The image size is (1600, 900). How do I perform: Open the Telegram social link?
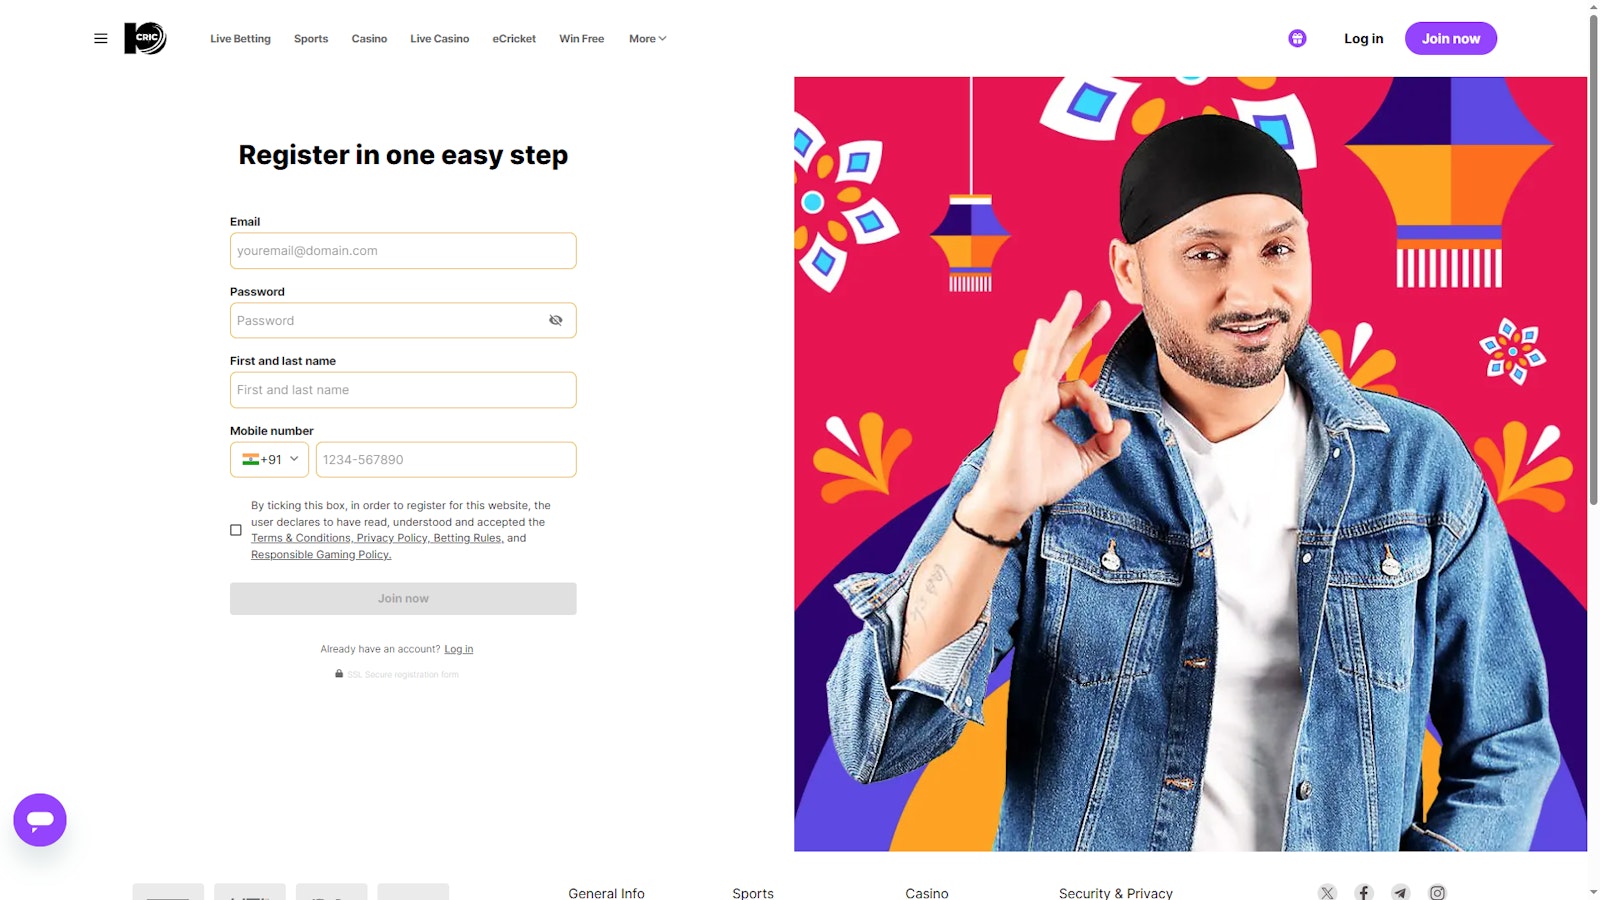pyautogui.click(x=1401, y=893)
